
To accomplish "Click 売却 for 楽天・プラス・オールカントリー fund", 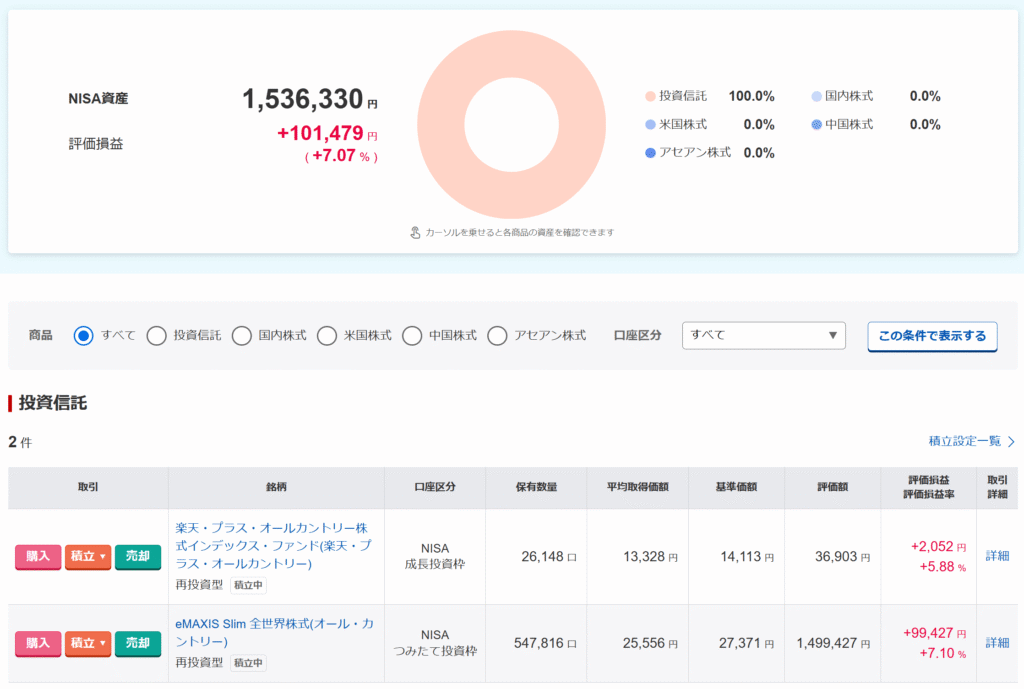I will coord(138,557).
